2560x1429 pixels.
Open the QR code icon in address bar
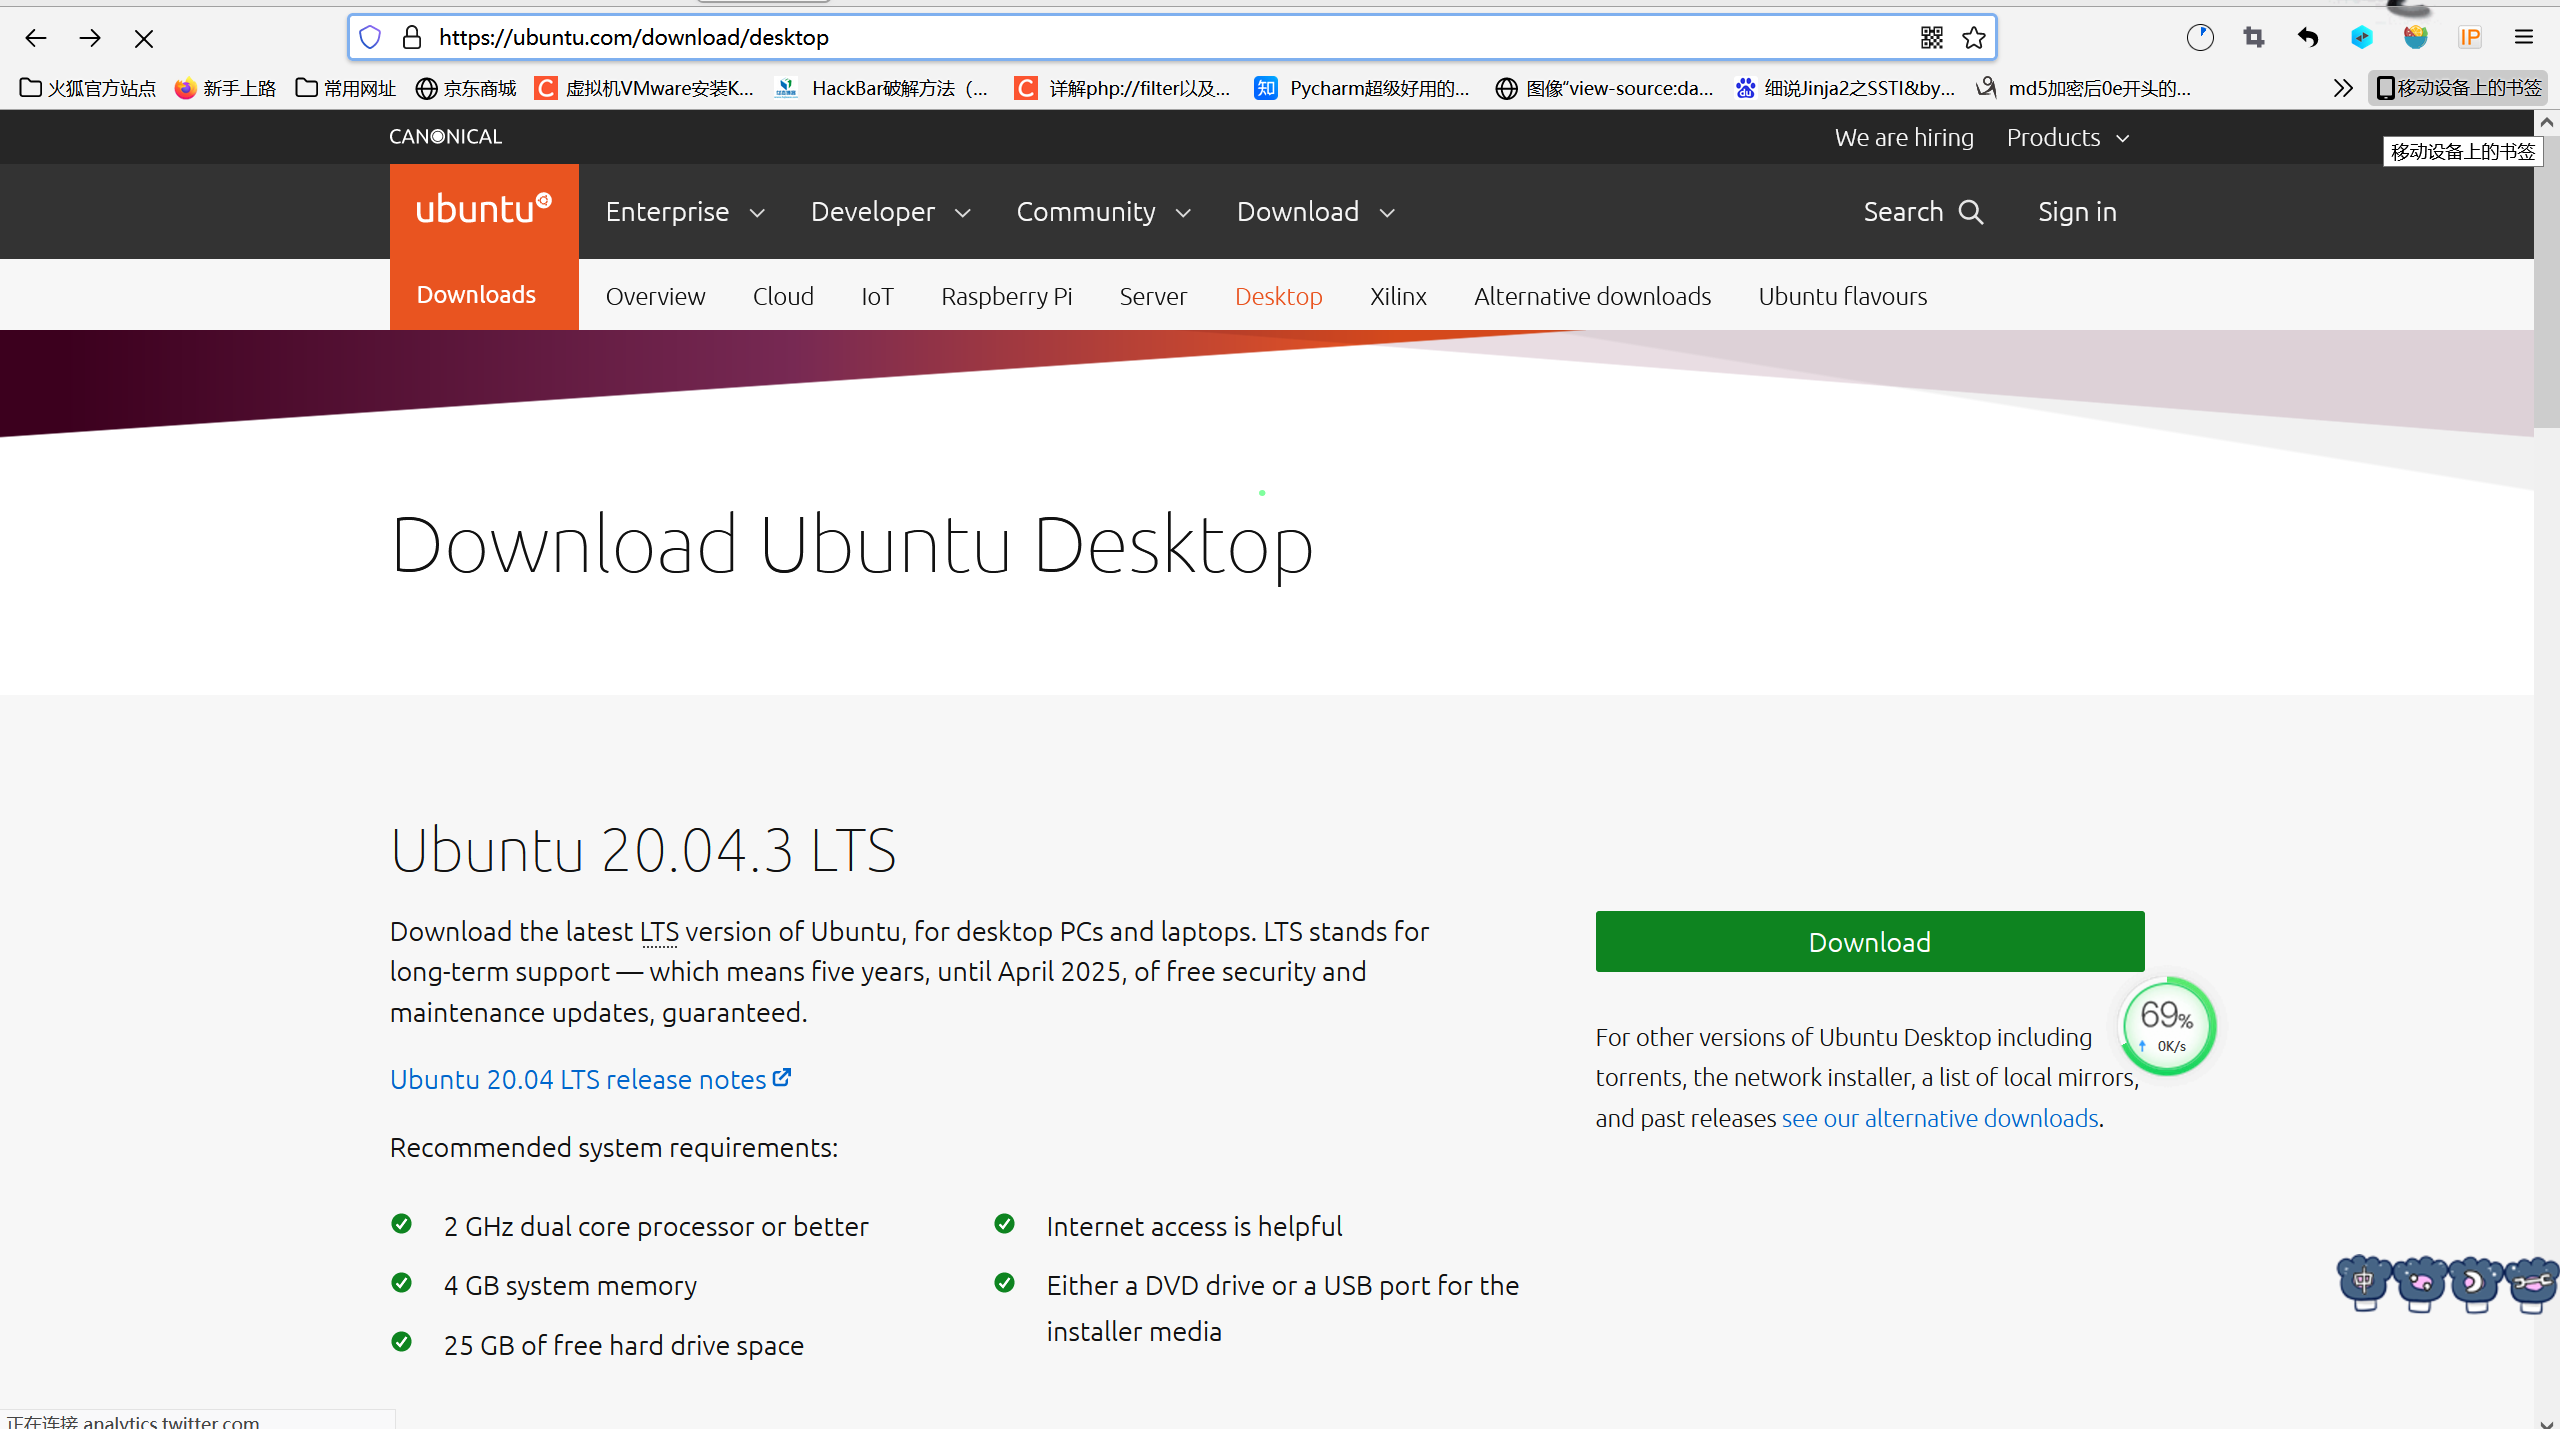click(x=1931, y=37)
